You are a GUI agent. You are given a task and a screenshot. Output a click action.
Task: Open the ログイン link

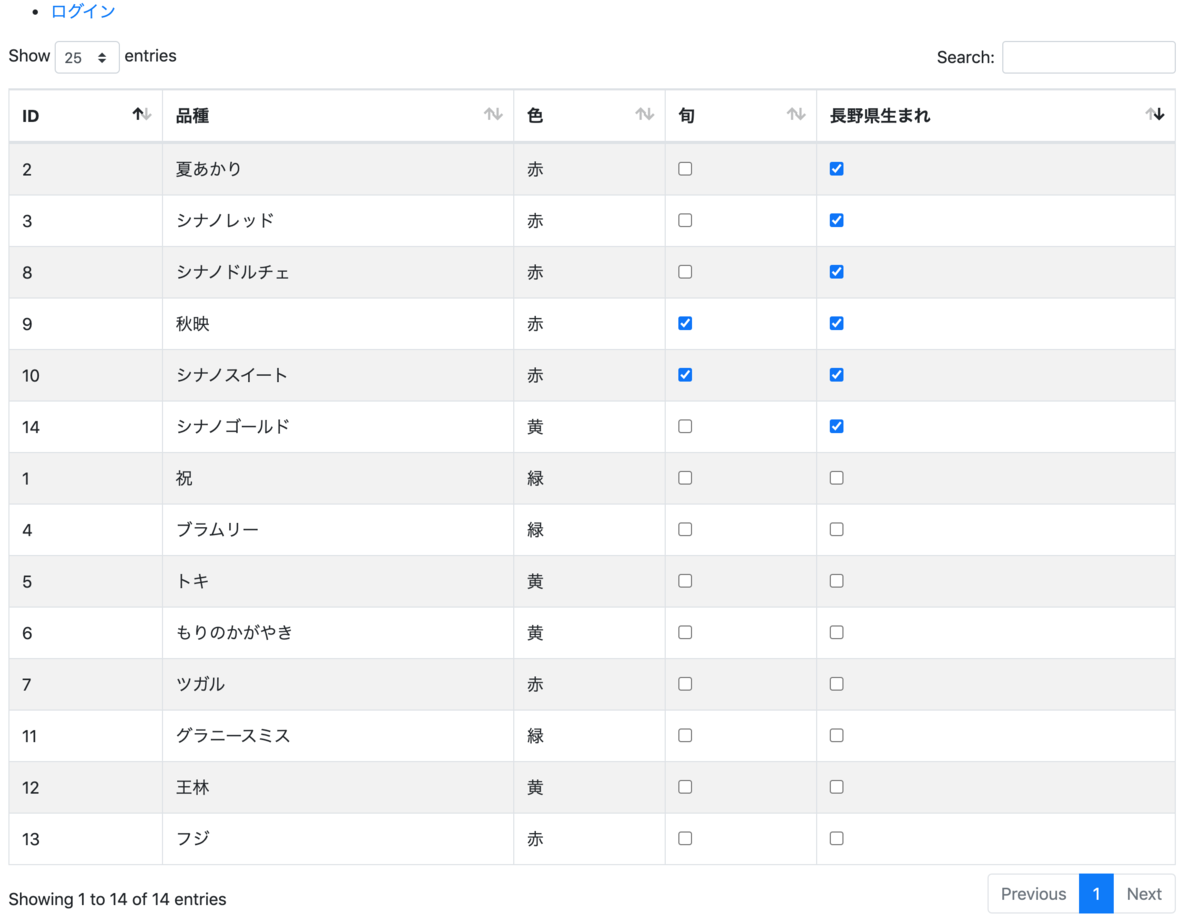pyautogui.click(x=83, y=11)
